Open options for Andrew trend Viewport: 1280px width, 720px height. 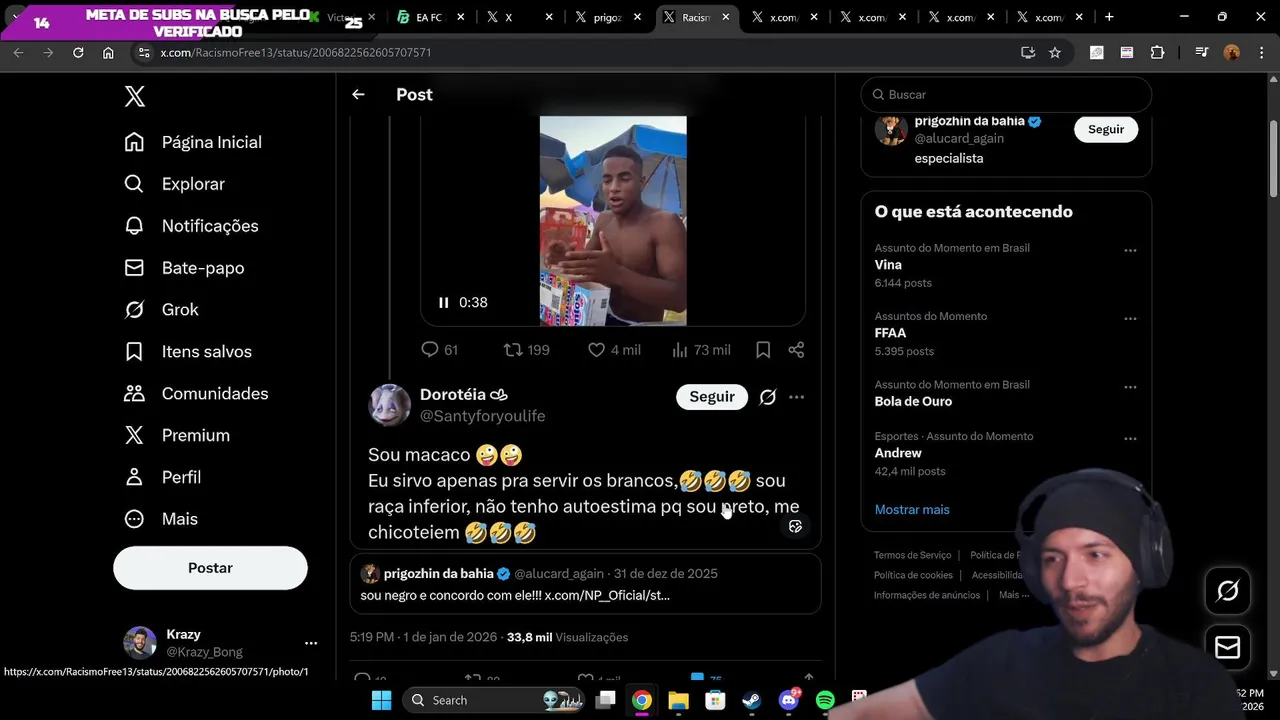[x=1130, y=438]
